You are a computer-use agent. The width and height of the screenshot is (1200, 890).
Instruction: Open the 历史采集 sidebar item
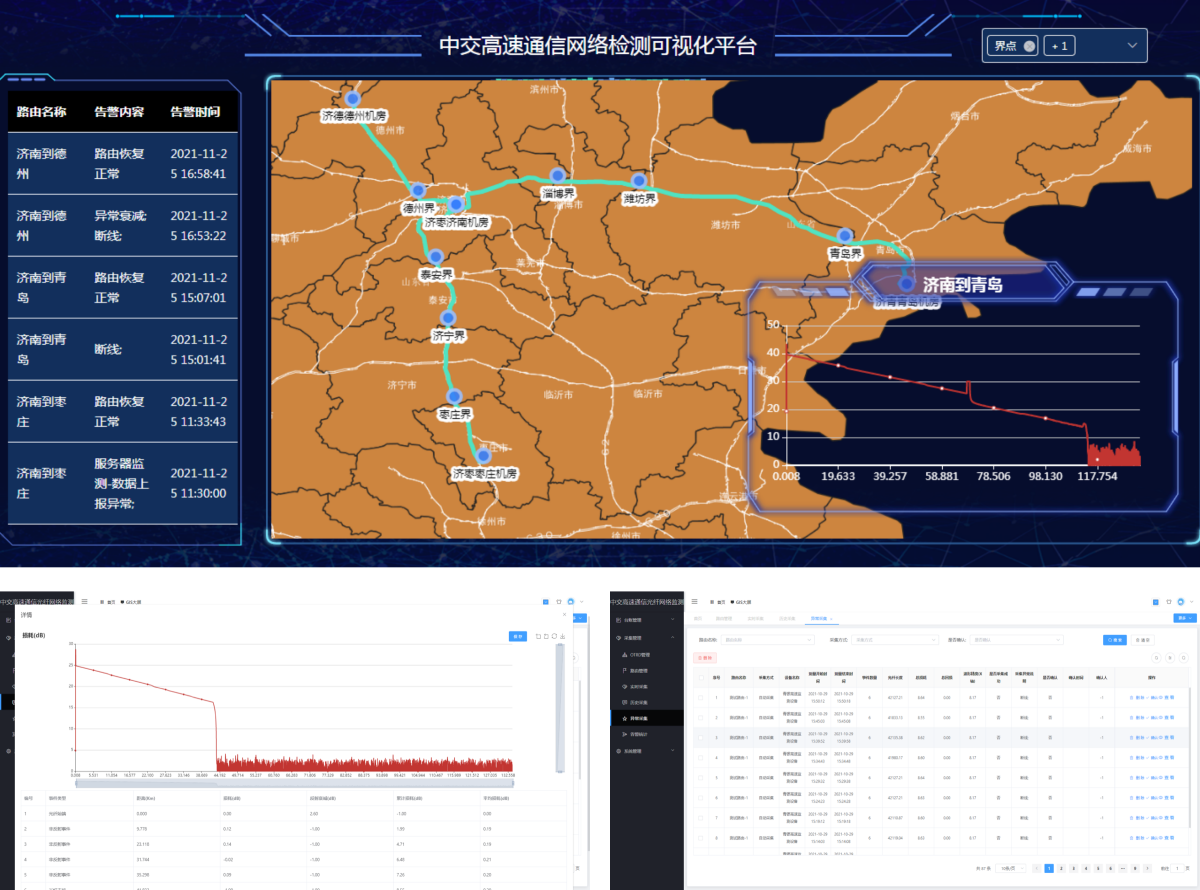[647, 702]
